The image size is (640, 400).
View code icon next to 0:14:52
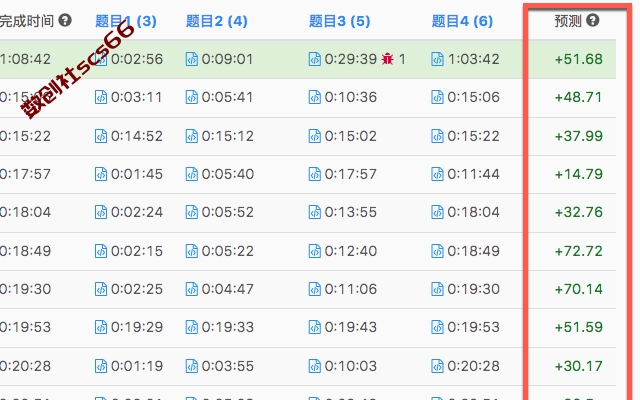click(x=101, y=136)
